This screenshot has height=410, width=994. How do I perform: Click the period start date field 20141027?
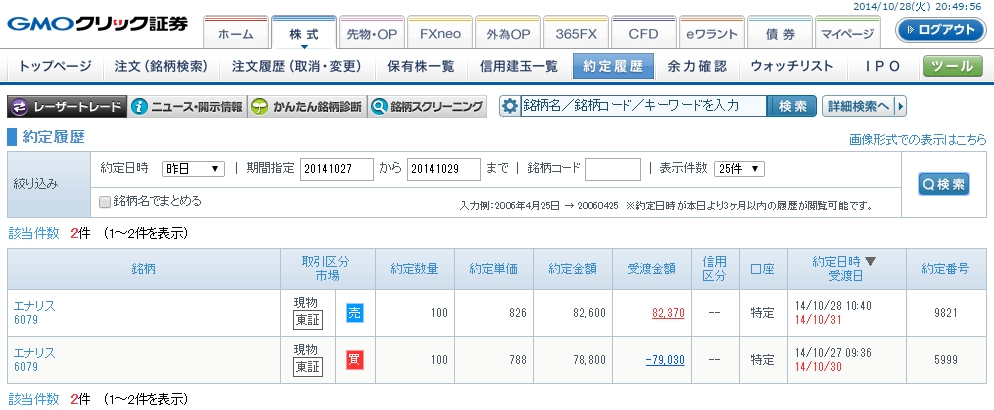point(336,169)
